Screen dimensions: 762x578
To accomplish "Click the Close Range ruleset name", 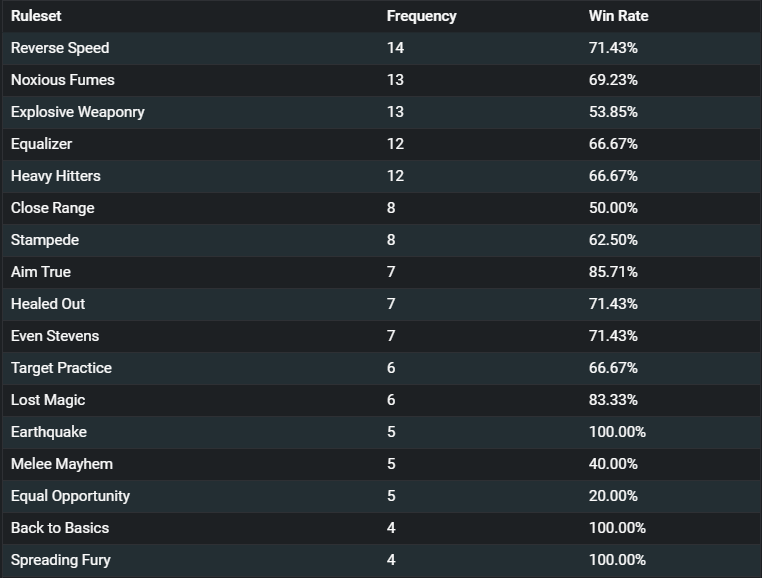I will (52, 208).
